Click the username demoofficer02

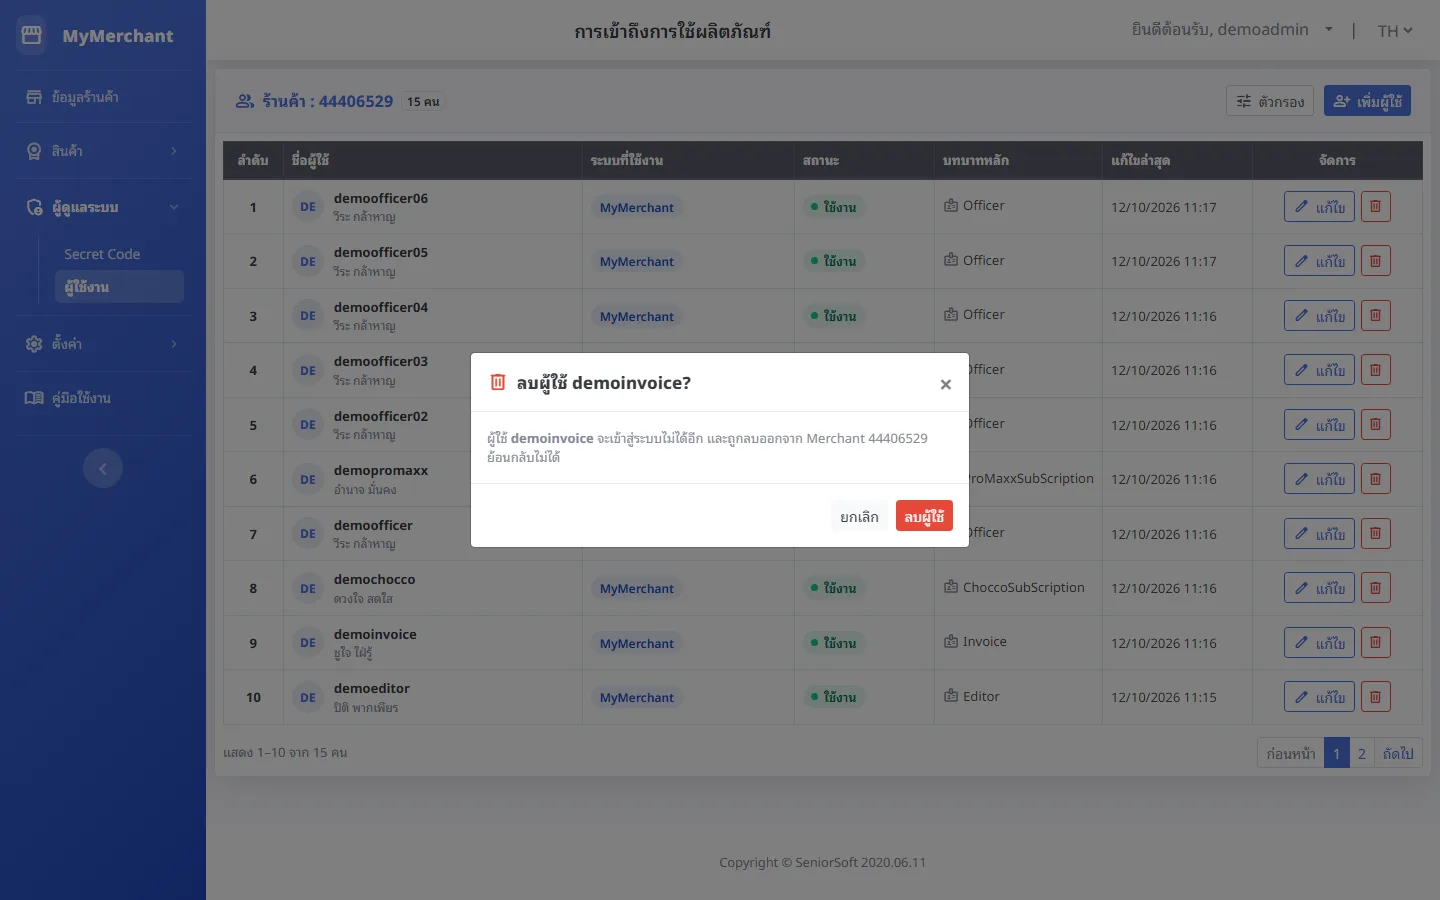pyautogui.click(x=381, y=416)
